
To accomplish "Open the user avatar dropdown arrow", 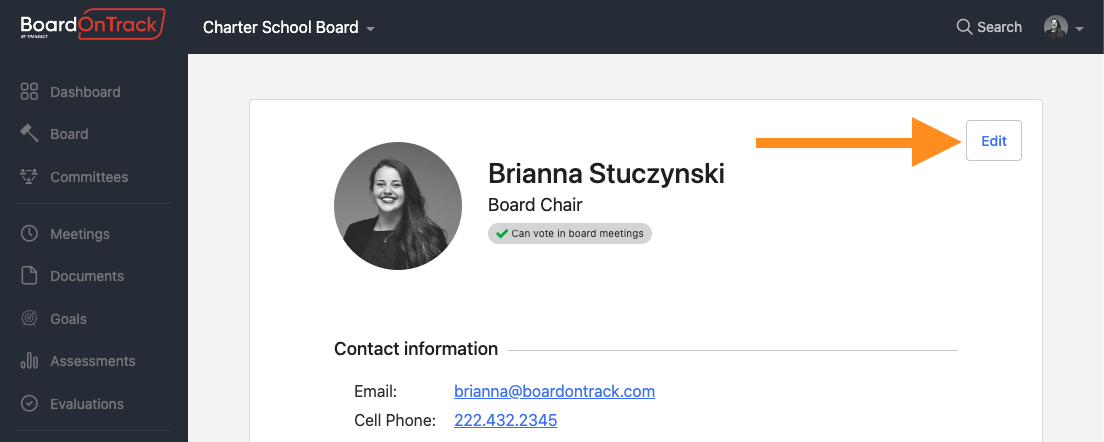I will pos(1079,29).
